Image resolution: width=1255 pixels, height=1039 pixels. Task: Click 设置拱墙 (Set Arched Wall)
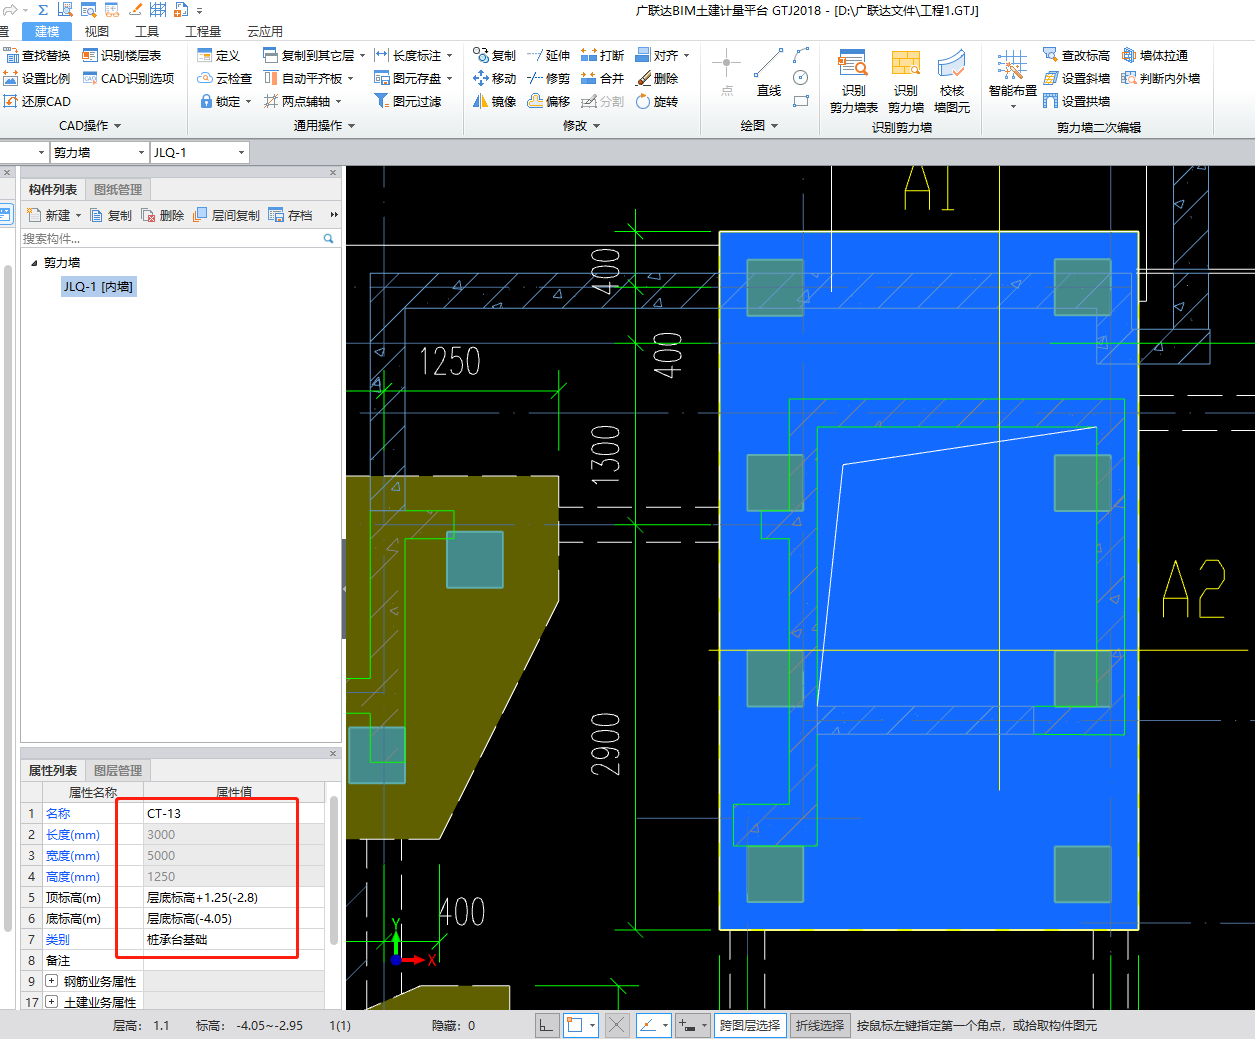coord(1076,101)
